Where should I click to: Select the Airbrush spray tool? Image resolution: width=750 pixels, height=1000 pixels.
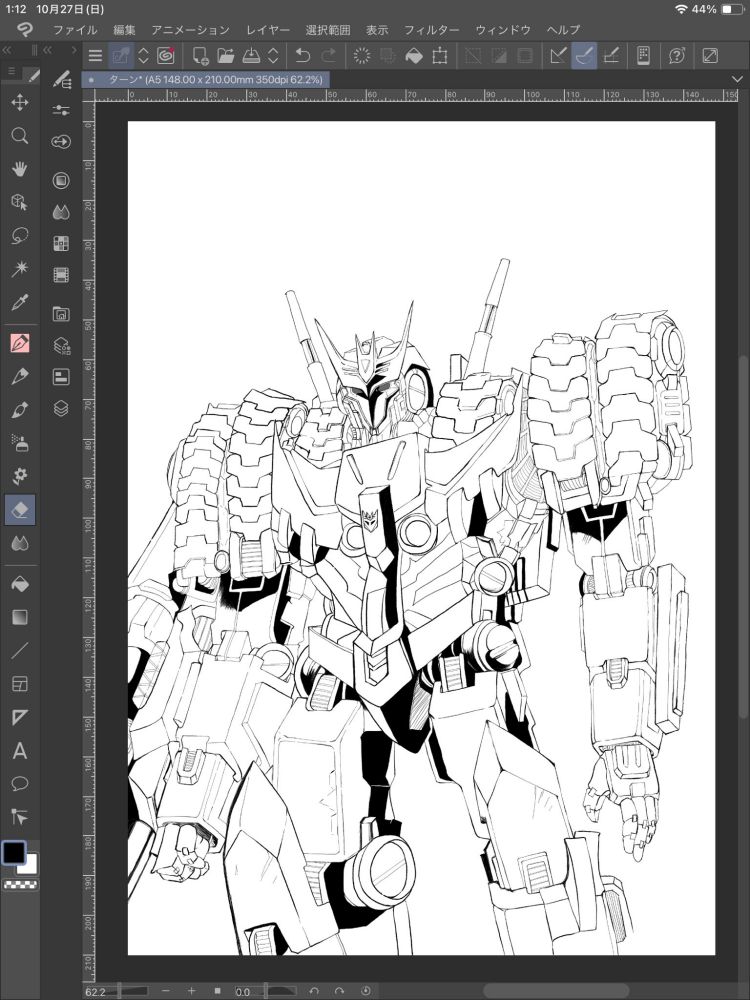tap(20, 443)
